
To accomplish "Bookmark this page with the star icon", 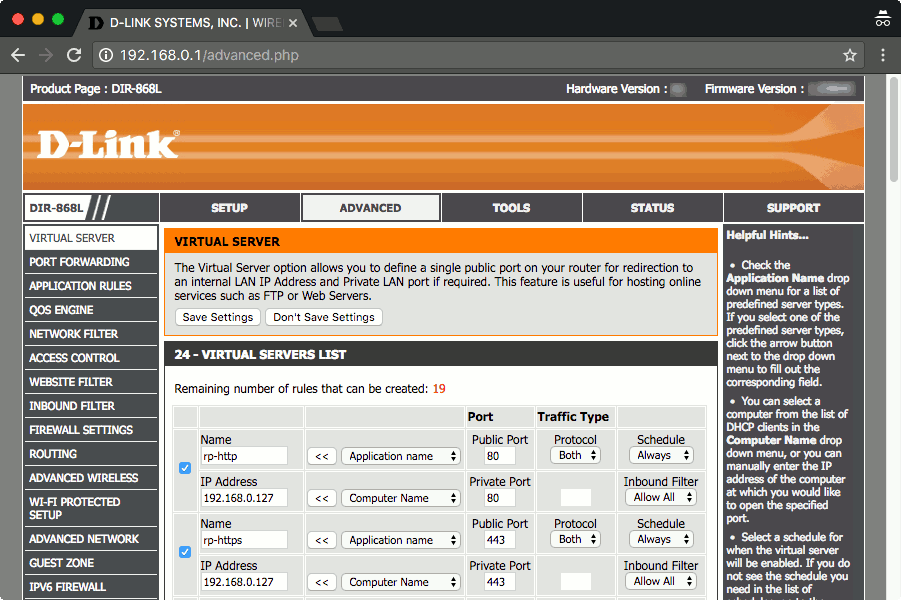I will click(849, 55).
